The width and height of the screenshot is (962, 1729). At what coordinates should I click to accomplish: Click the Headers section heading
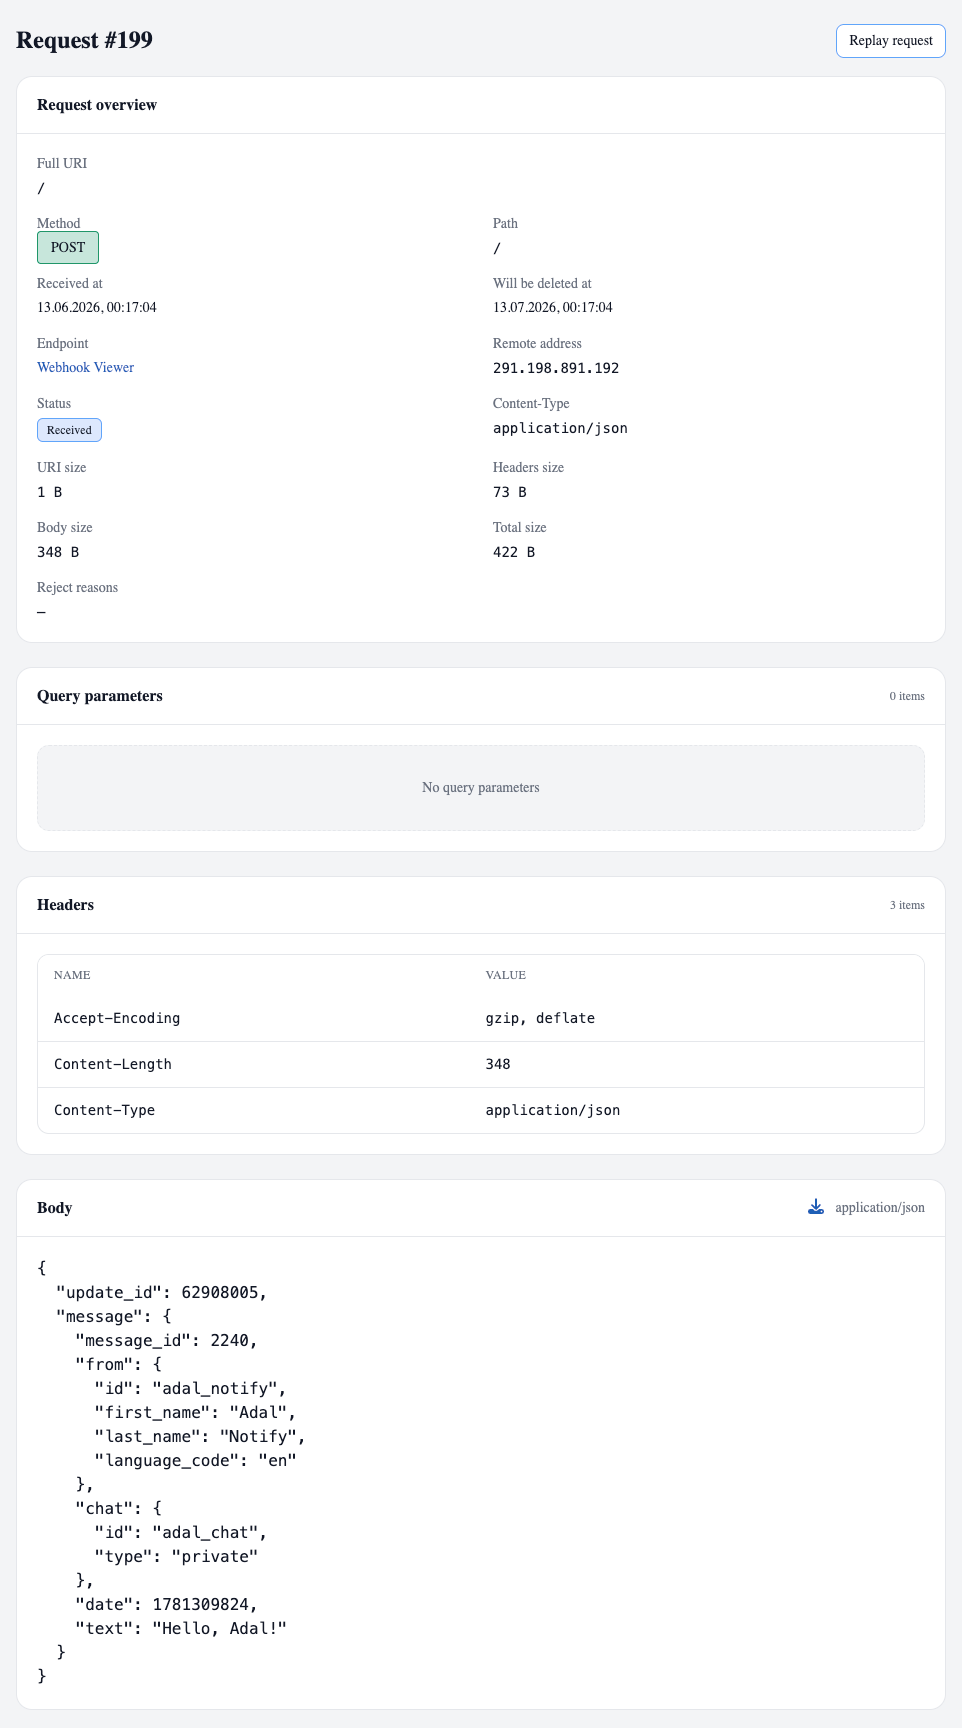tap(65, 905)
